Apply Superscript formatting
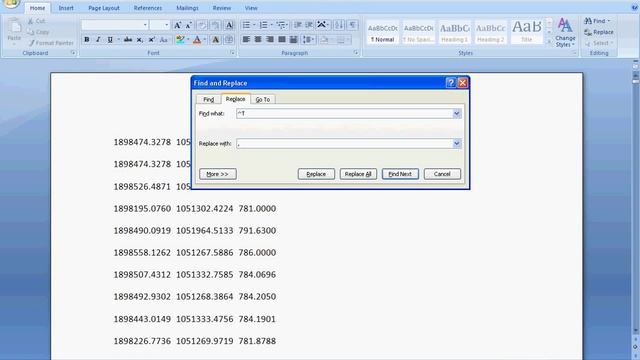Image resolution: width=640 pixels, height=360 pixels. tap(151, 40)
